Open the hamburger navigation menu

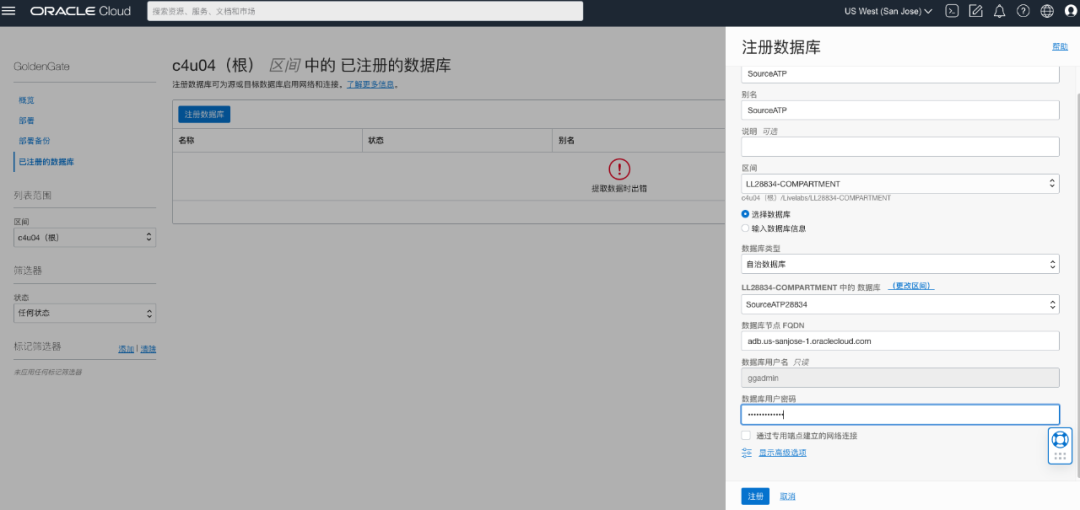(10, 11)
